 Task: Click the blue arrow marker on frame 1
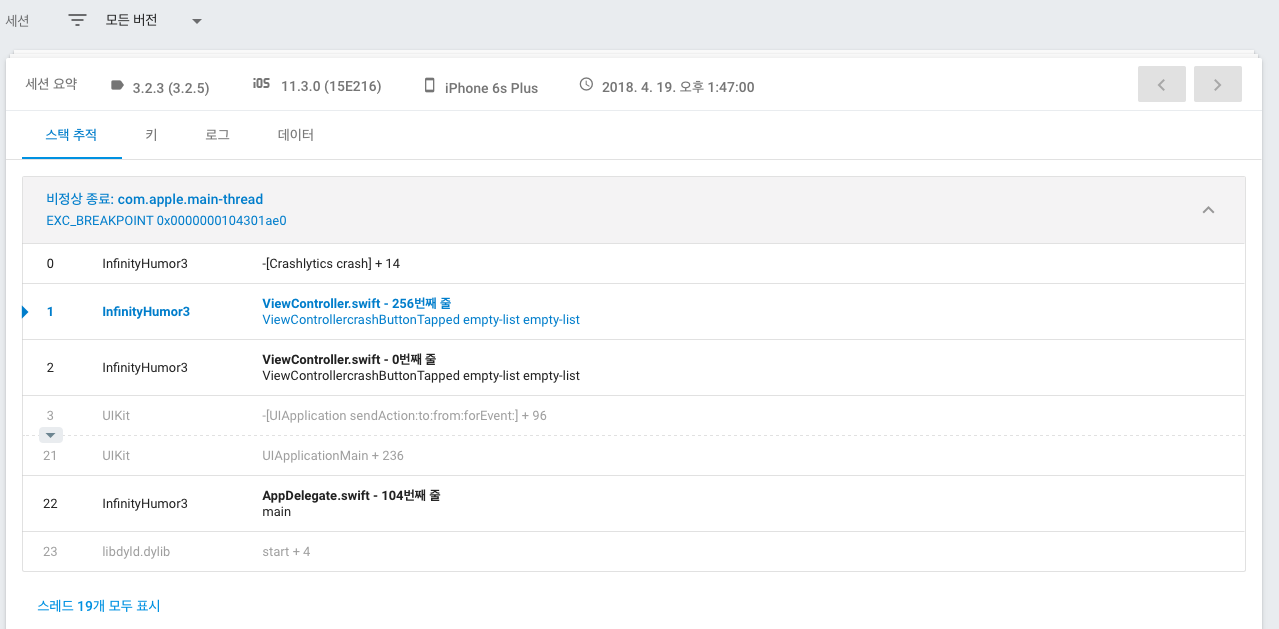(x=25, y=312)
